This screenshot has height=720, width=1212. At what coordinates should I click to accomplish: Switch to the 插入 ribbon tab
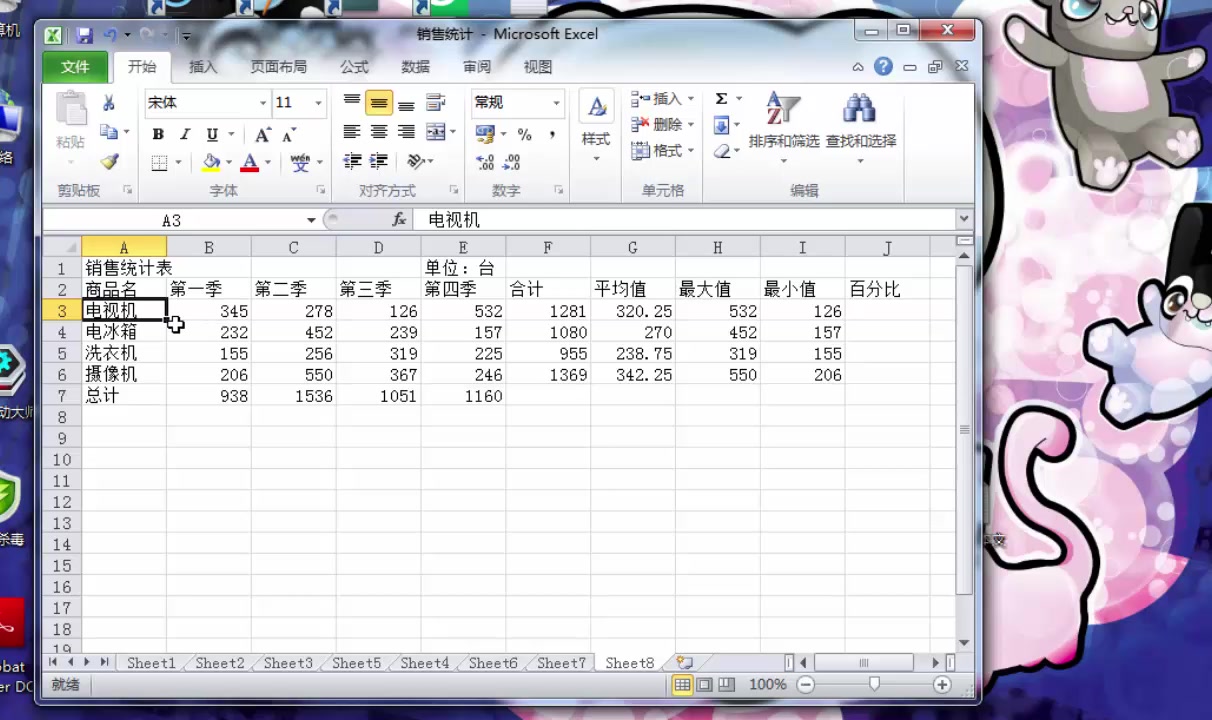coord(203,66)
